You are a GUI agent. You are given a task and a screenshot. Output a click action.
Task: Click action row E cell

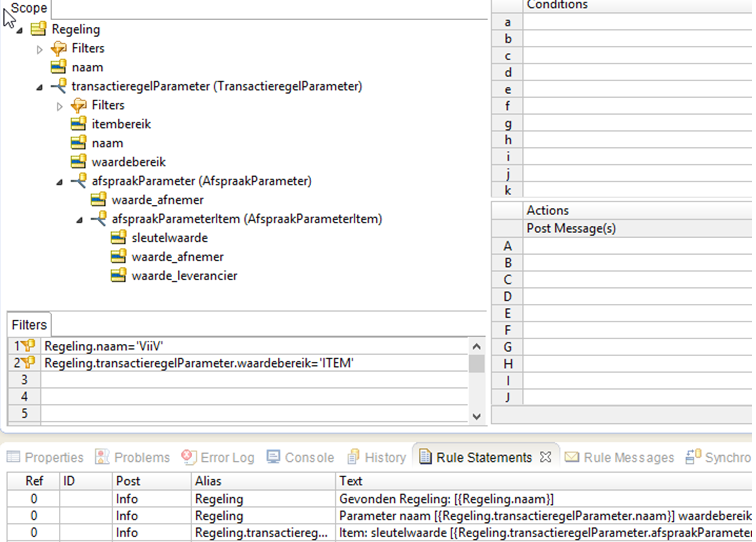(638, 313)
